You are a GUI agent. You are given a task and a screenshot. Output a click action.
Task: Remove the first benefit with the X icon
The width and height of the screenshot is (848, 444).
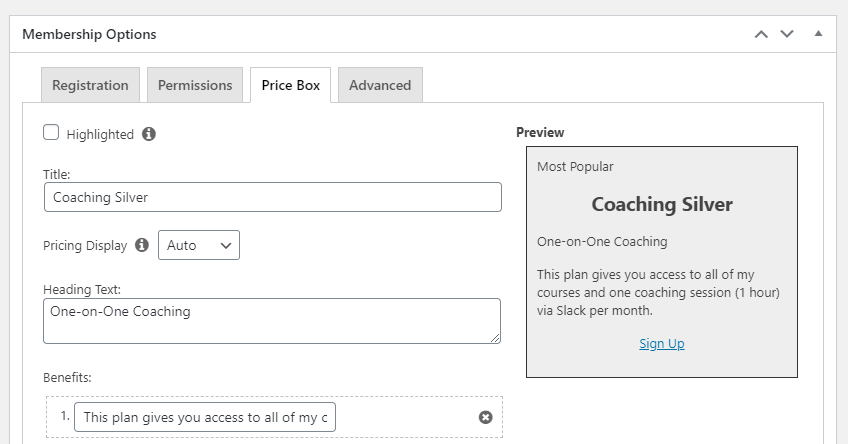click(486, 417)
